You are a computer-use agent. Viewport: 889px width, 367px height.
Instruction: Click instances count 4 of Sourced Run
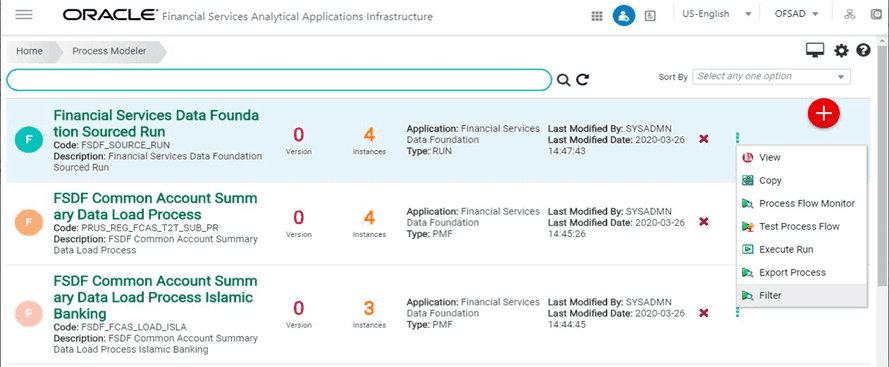(x=369, y=135)
